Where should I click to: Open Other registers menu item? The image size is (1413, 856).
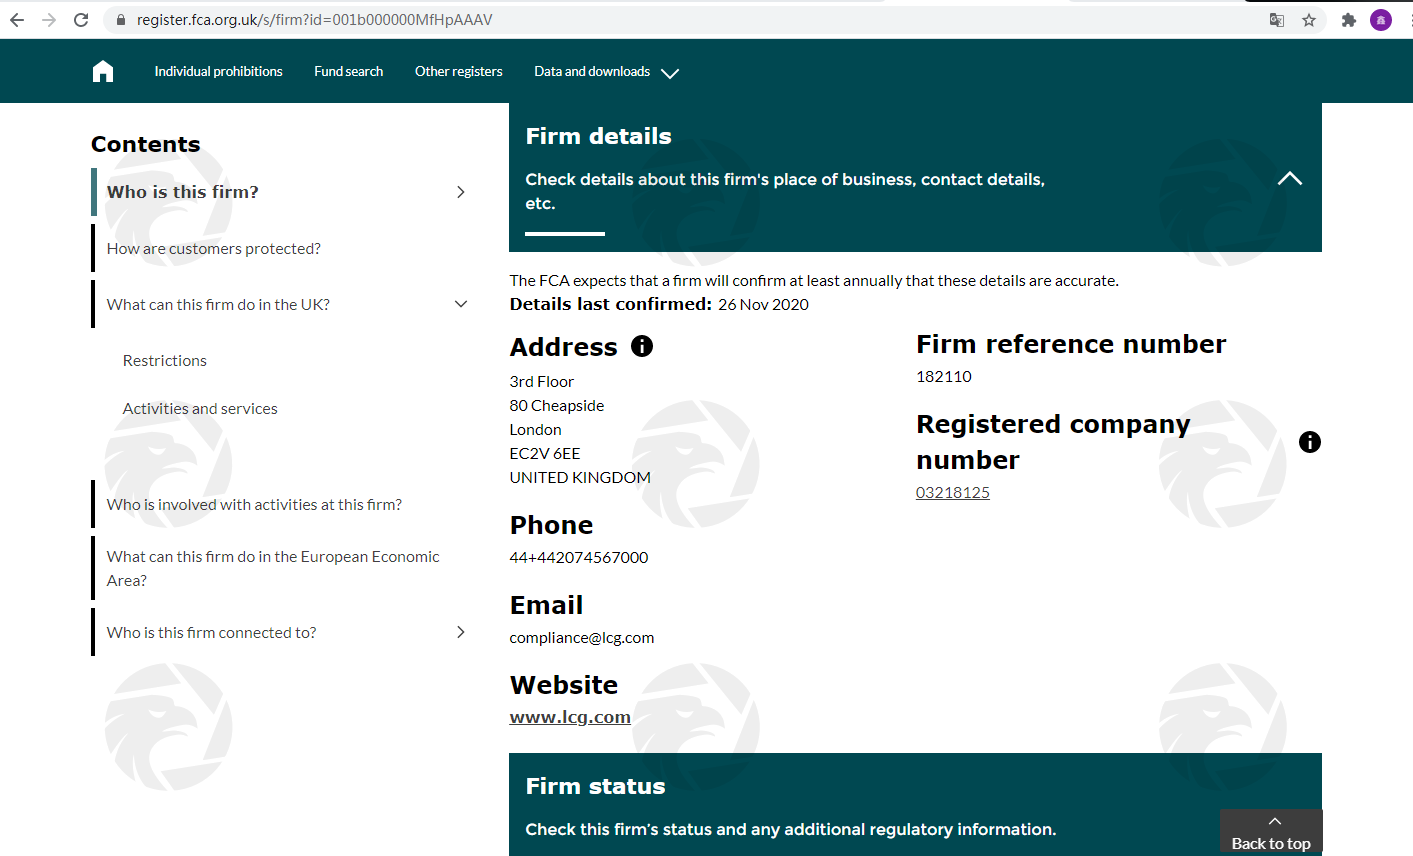coord(459,71)
